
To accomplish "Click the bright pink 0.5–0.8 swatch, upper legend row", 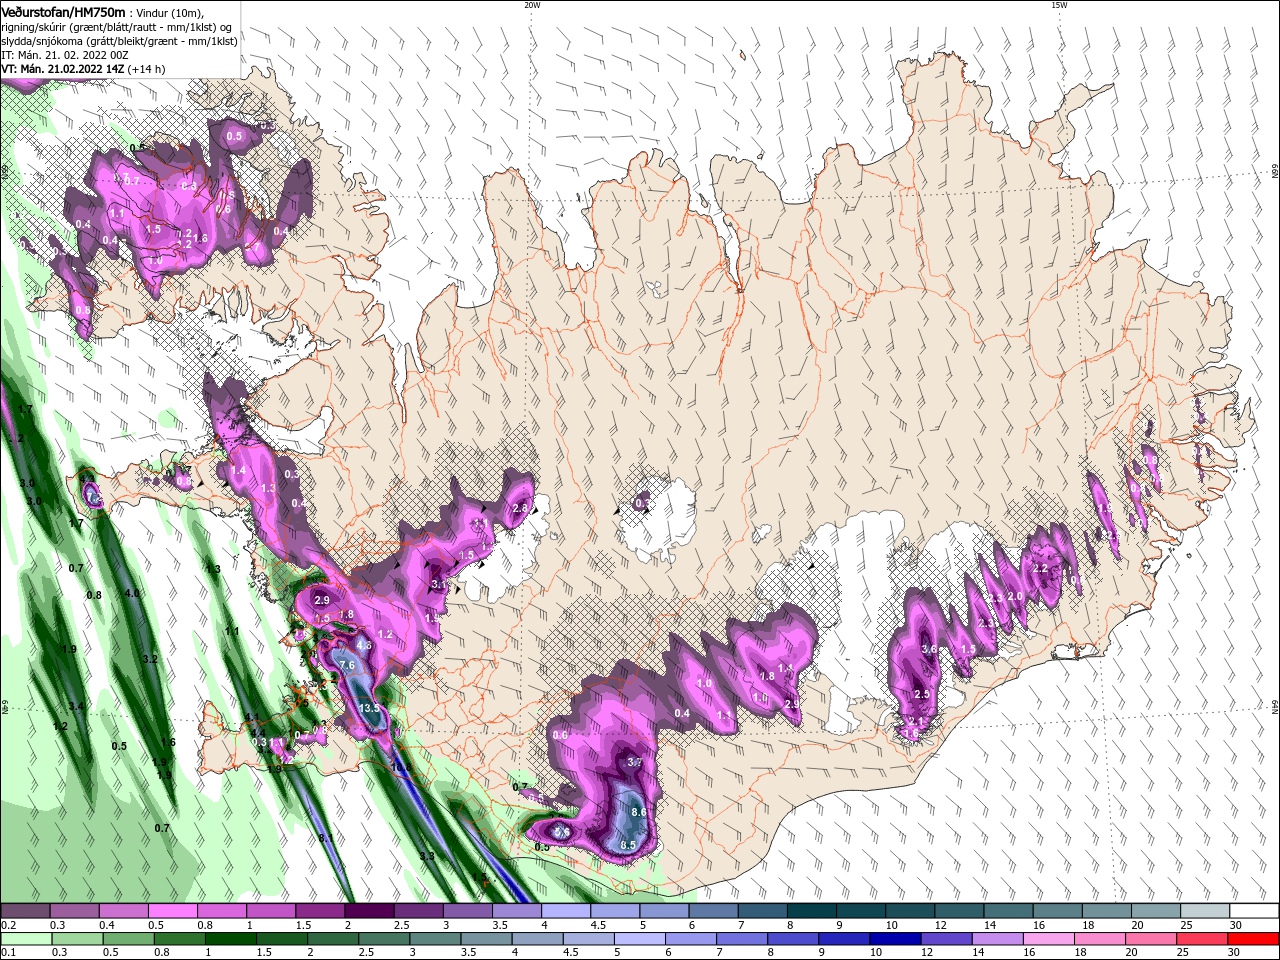I will (x=174, y=911).
